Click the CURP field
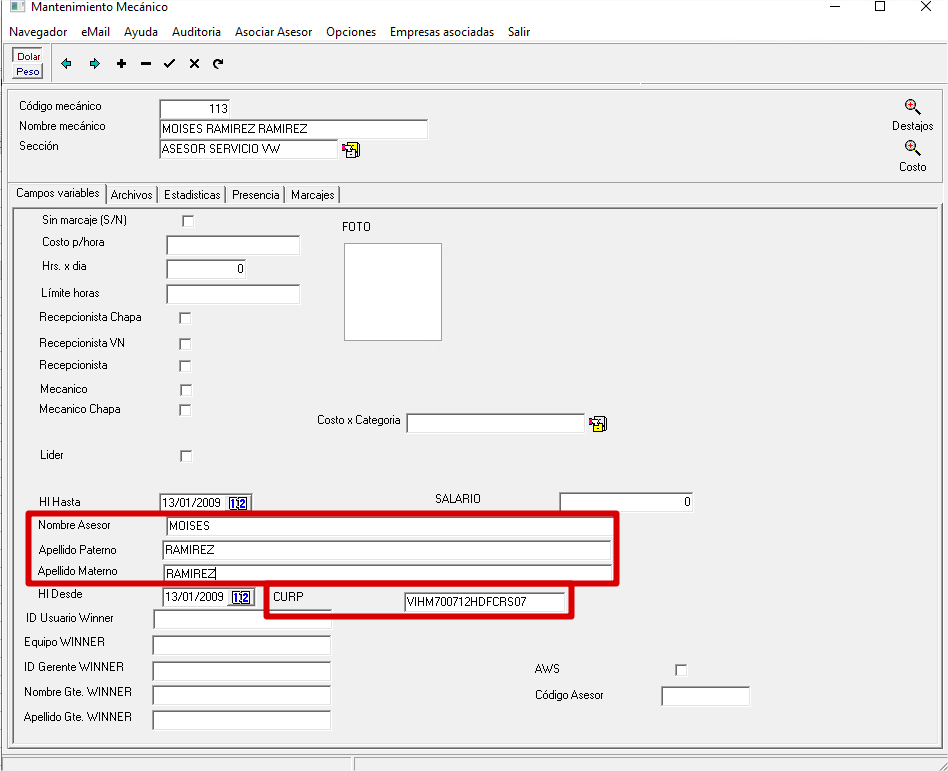 click(484, 602)
